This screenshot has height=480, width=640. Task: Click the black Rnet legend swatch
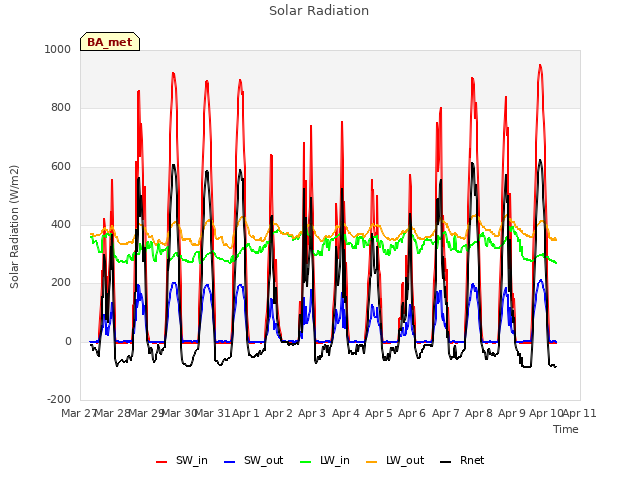[446, 462]
